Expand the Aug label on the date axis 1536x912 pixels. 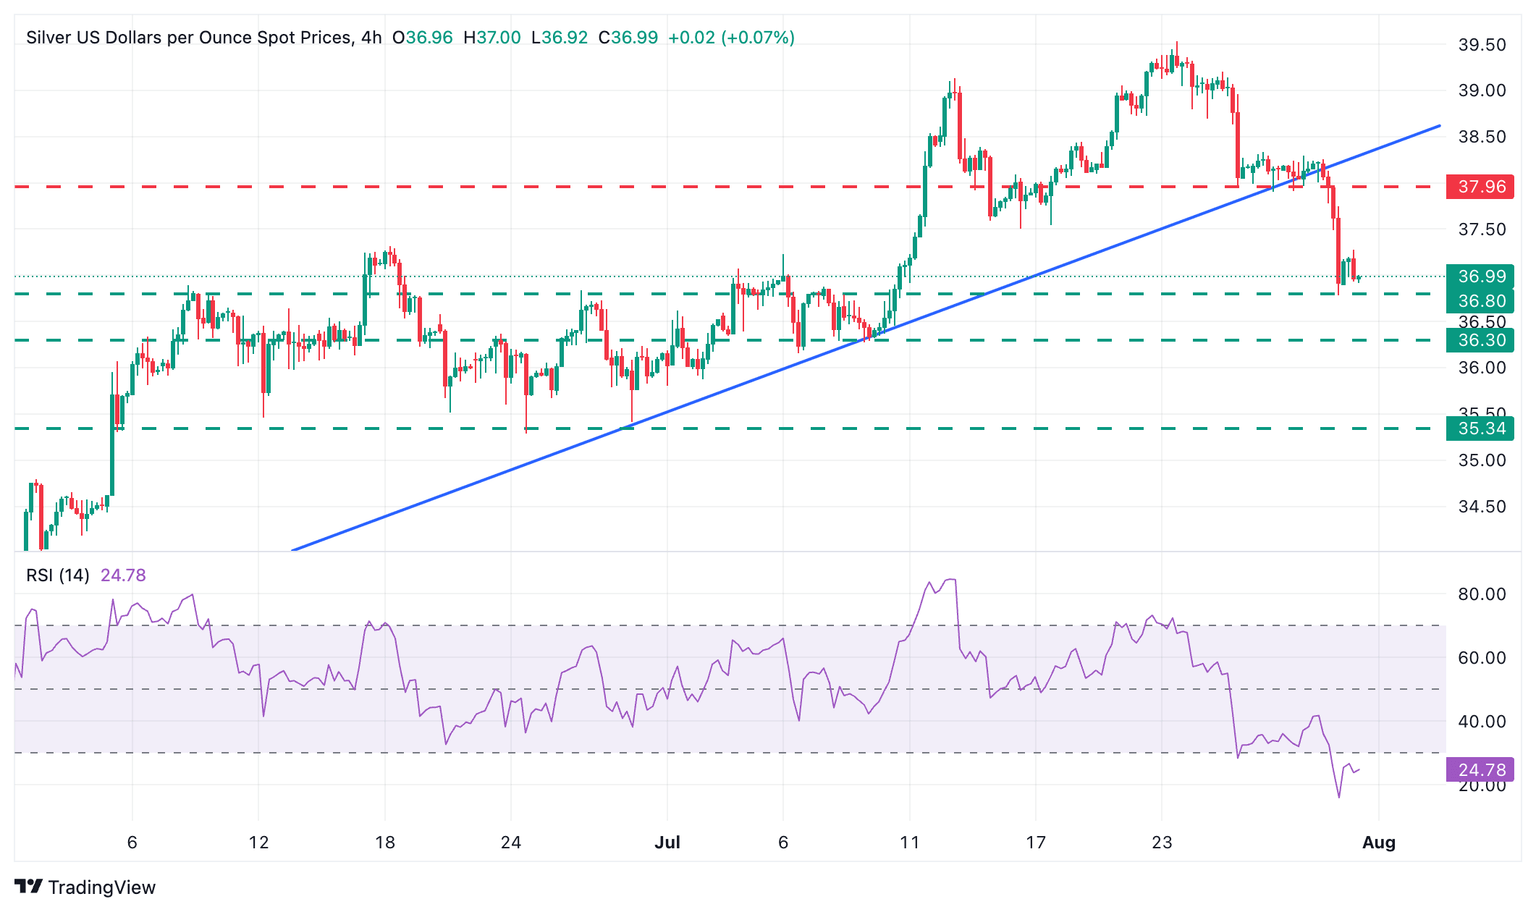(x=1379, y=842)
